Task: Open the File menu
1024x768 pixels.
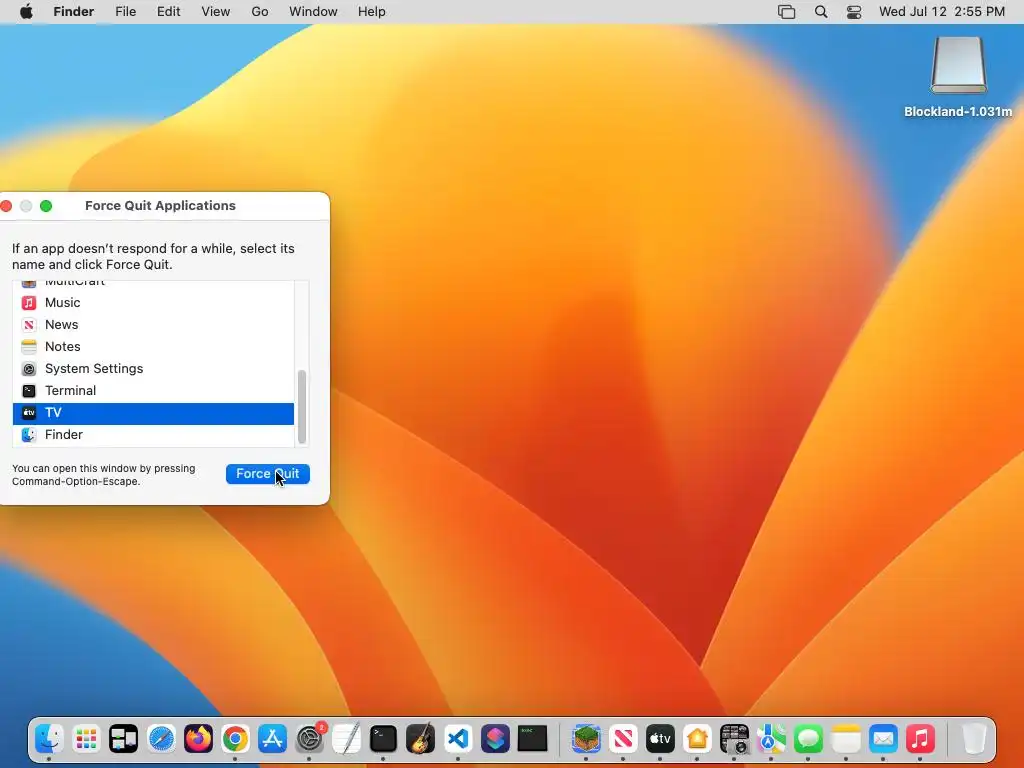Action: pos(125,12)
